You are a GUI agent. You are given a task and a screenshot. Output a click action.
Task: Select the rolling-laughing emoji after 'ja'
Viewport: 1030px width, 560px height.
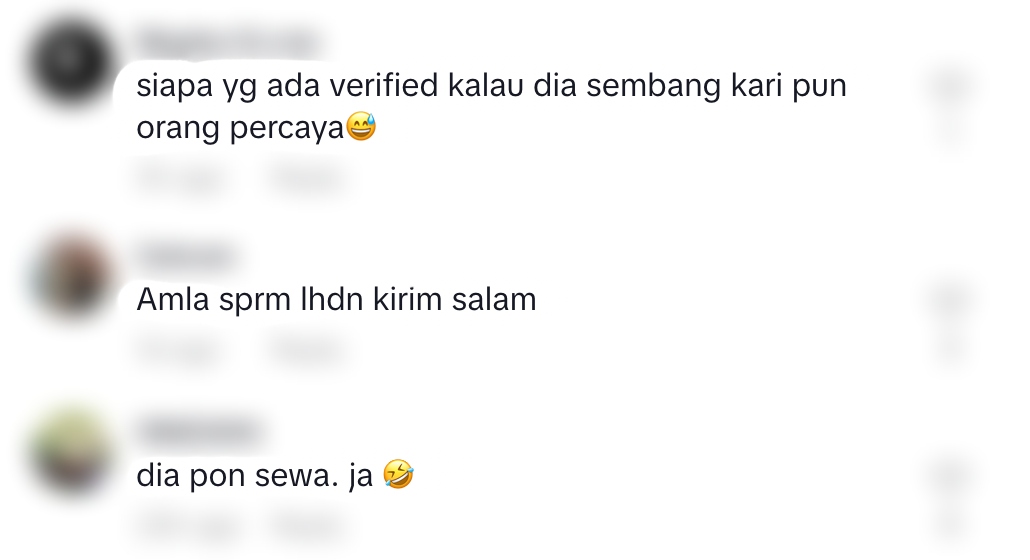(x=398, y=474)
